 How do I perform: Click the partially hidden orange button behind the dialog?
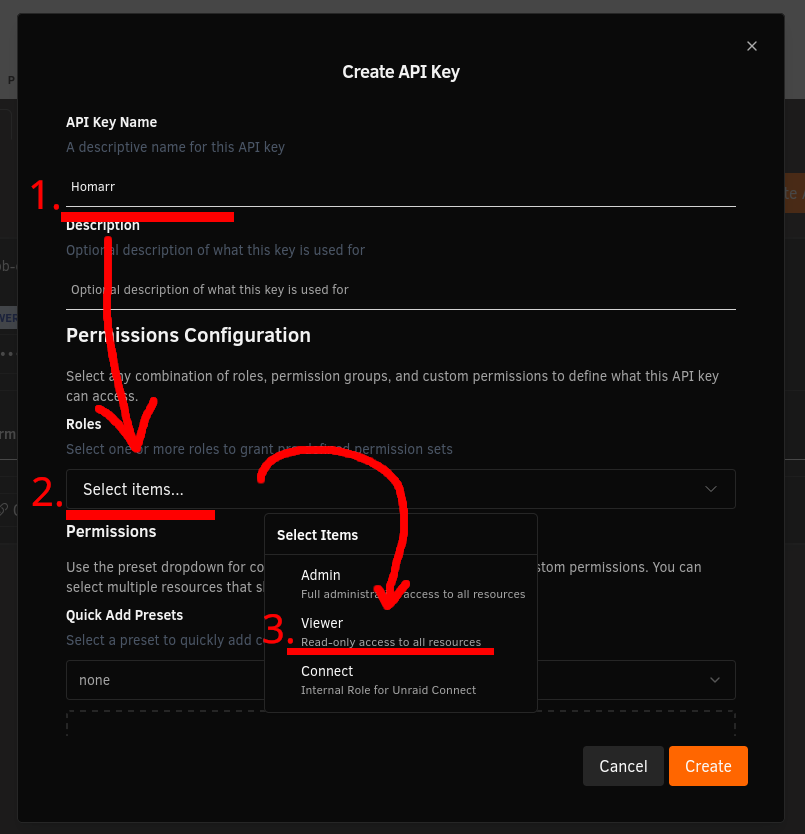tap(793, 193)
